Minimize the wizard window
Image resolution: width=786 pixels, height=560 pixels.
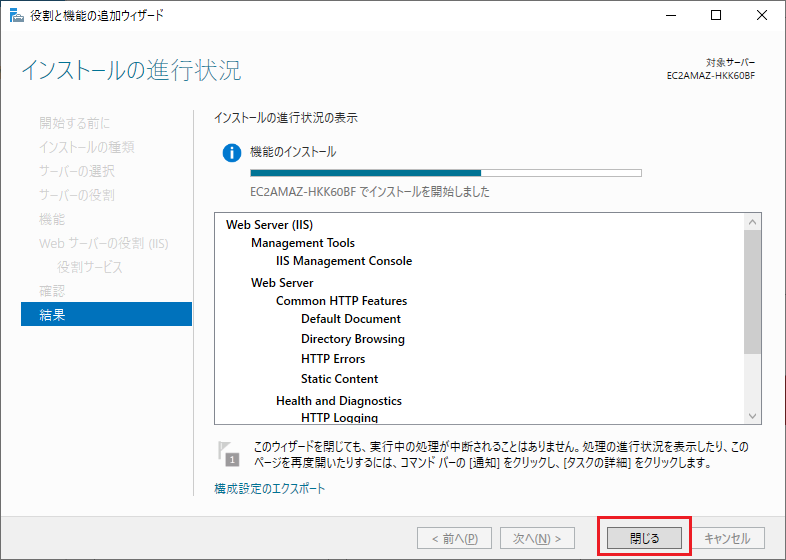coord(671,16)
